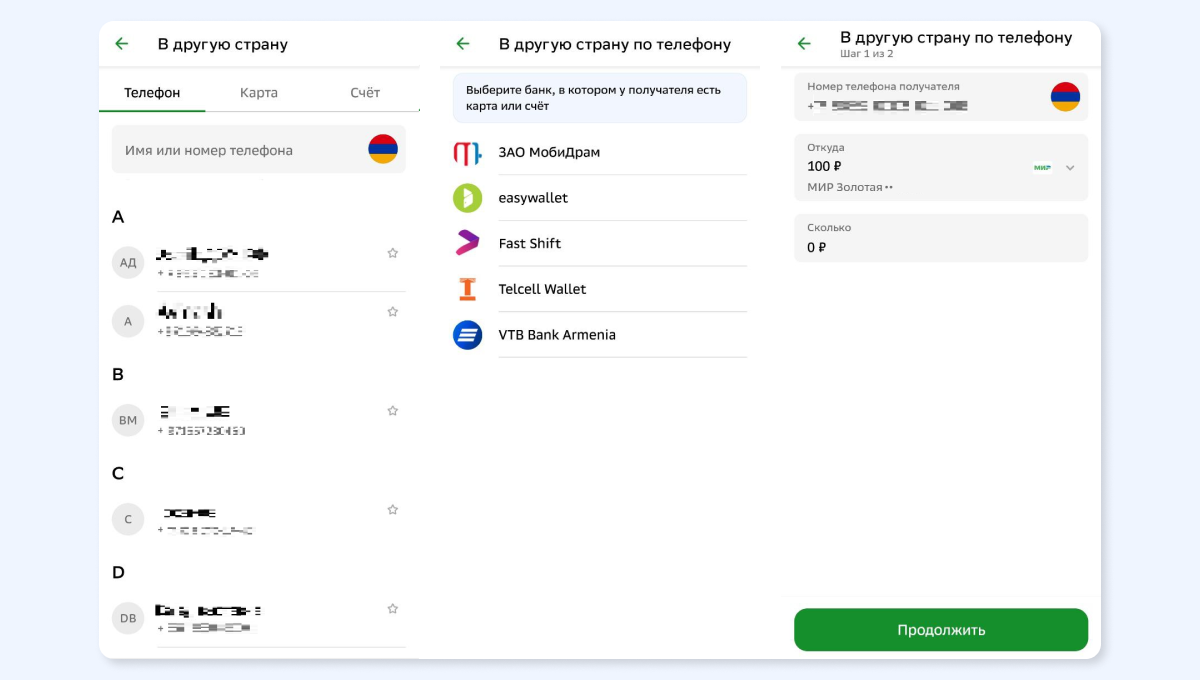Choose the DB avatar contact
Screen dimensions: 1200x680
(128, 618)
